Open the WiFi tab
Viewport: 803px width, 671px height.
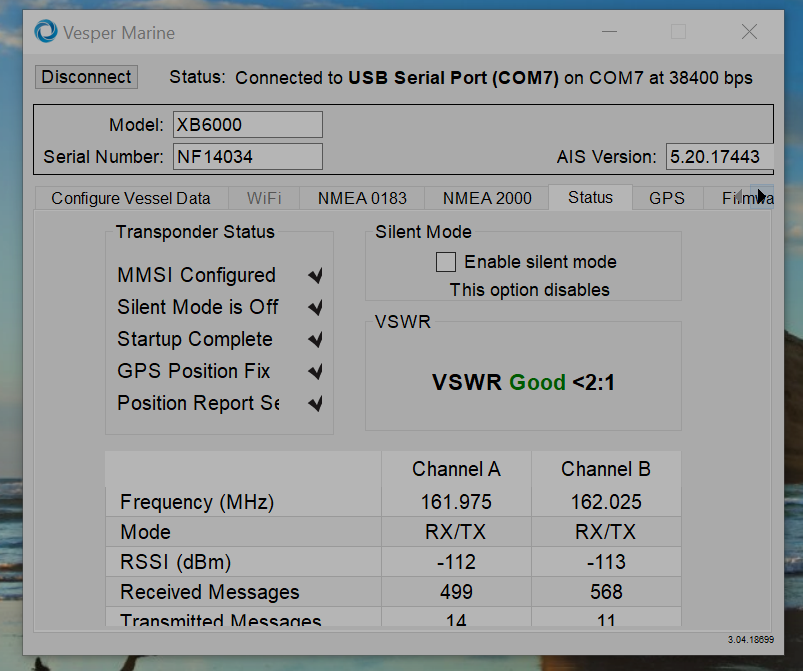tap(264, 198)
